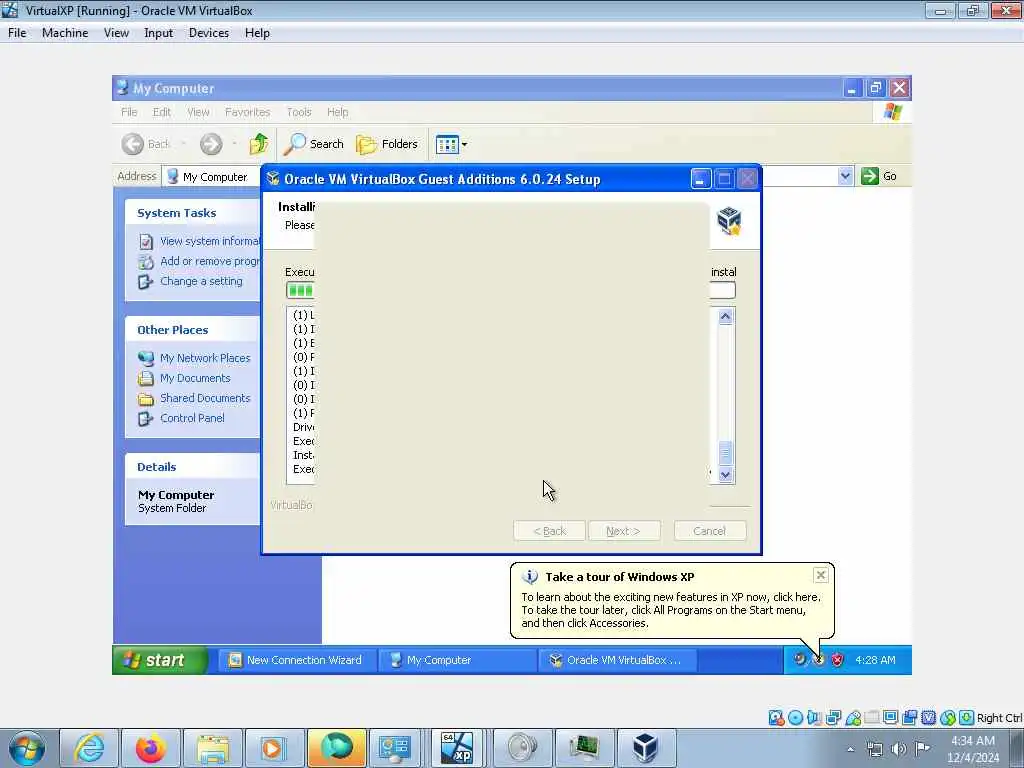This screenshot has height=768, width=1024.
Task: Click the installer log scroll down arrow
Action: pyautogui.click(x=726, y=475)
